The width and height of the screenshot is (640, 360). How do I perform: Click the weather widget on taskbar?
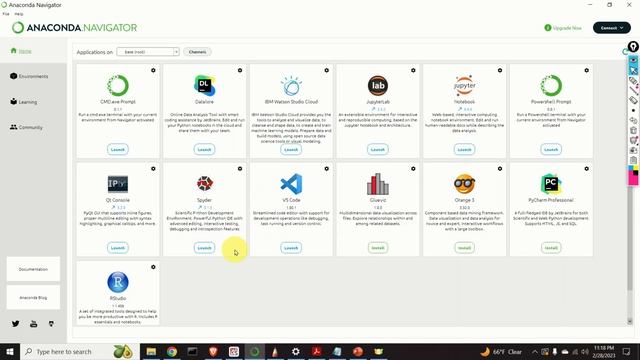[x=502, y=351]
